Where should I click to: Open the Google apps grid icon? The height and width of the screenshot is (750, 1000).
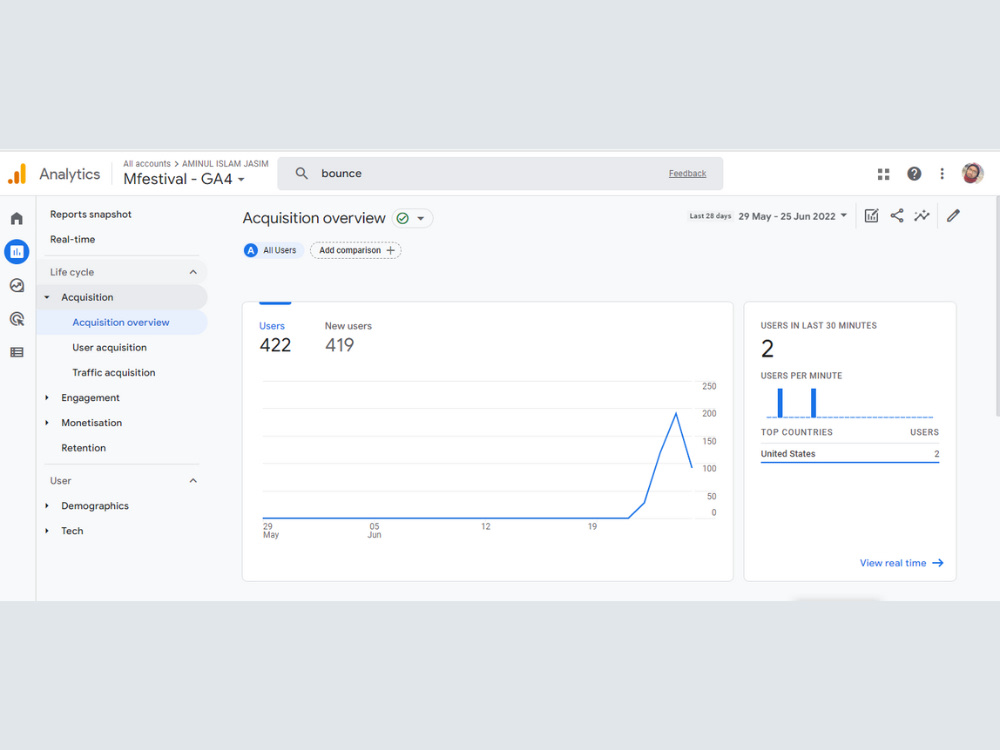[883, 174]
